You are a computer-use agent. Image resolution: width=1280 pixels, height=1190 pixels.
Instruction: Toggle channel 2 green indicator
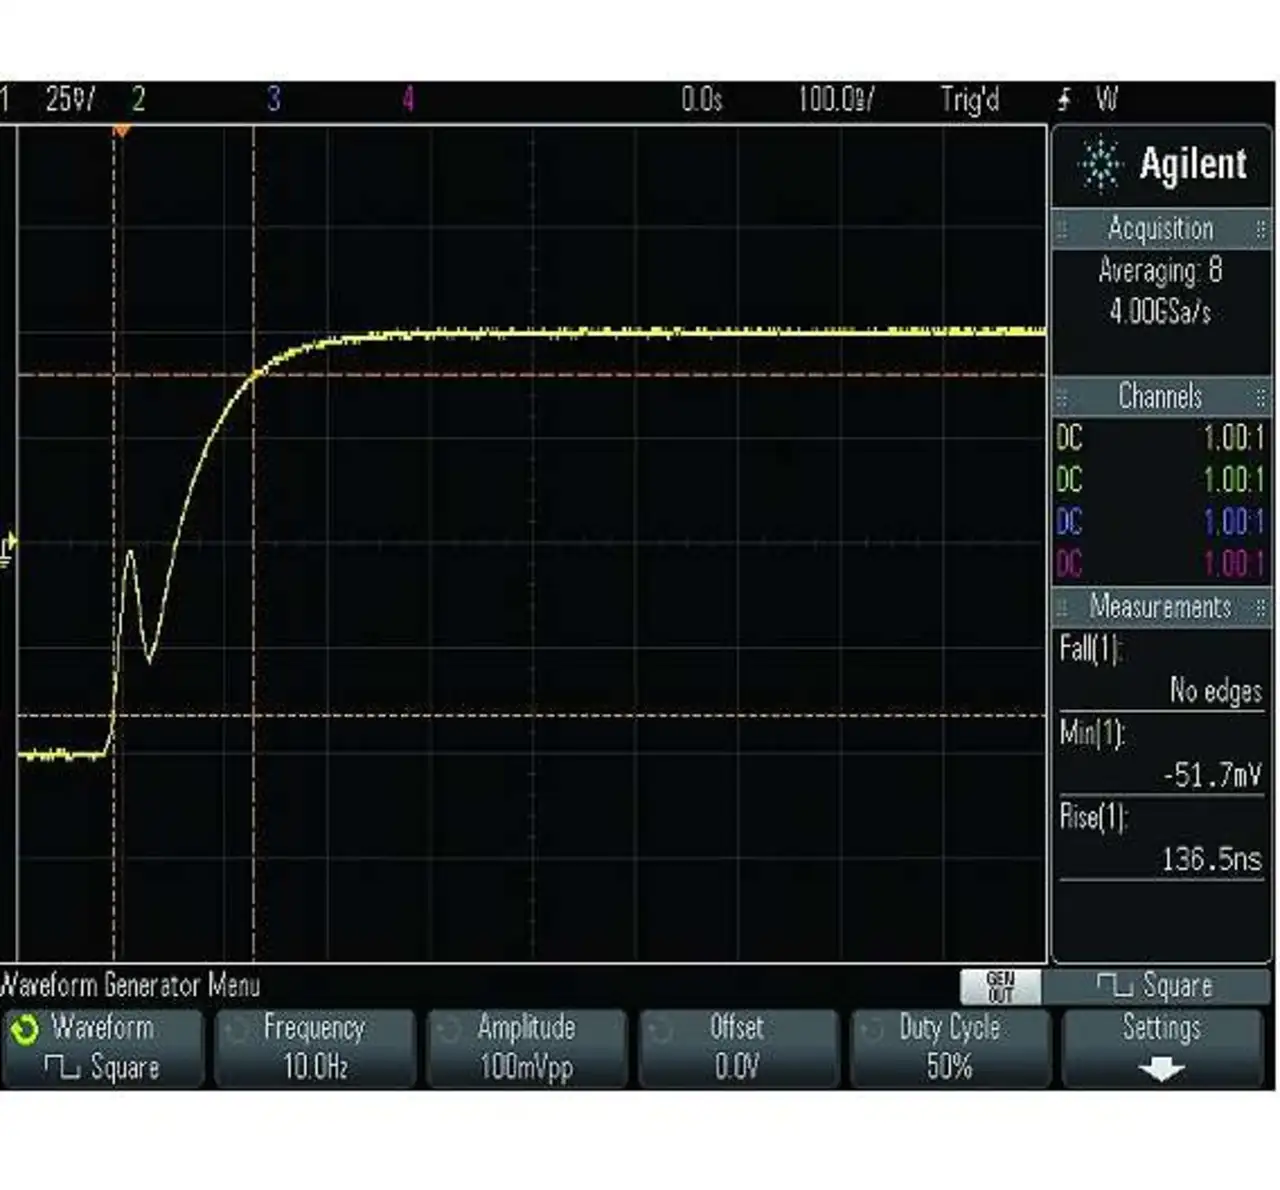coord(138,99)
